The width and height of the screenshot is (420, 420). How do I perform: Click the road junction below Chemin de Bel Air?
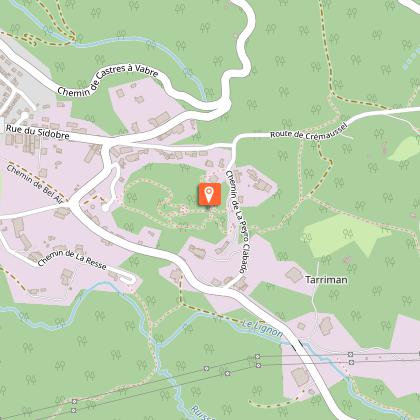click(73, 202)
